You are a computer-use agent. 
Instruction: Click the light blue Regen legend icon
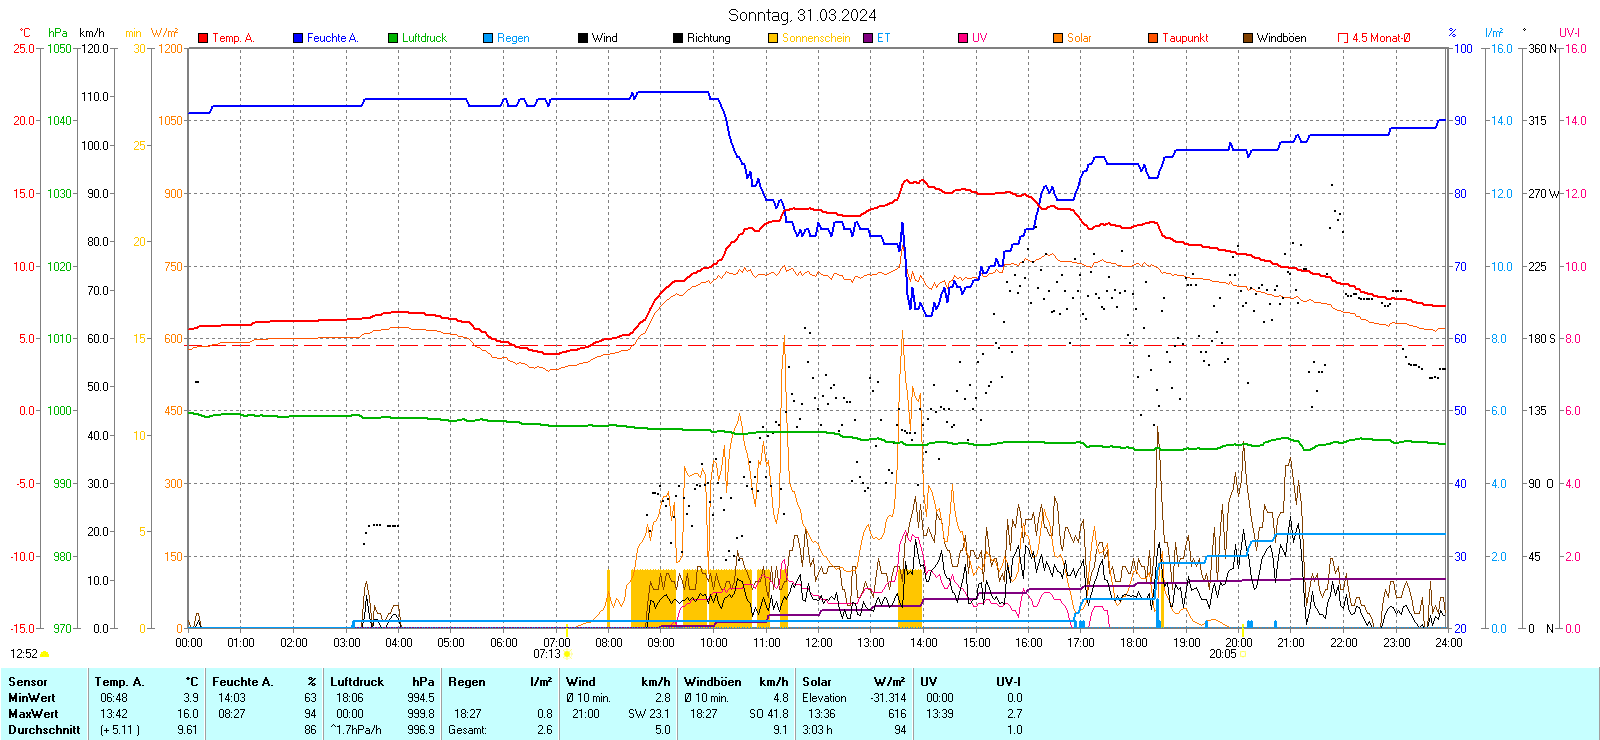pyautogui.click(x=488, y=38)
